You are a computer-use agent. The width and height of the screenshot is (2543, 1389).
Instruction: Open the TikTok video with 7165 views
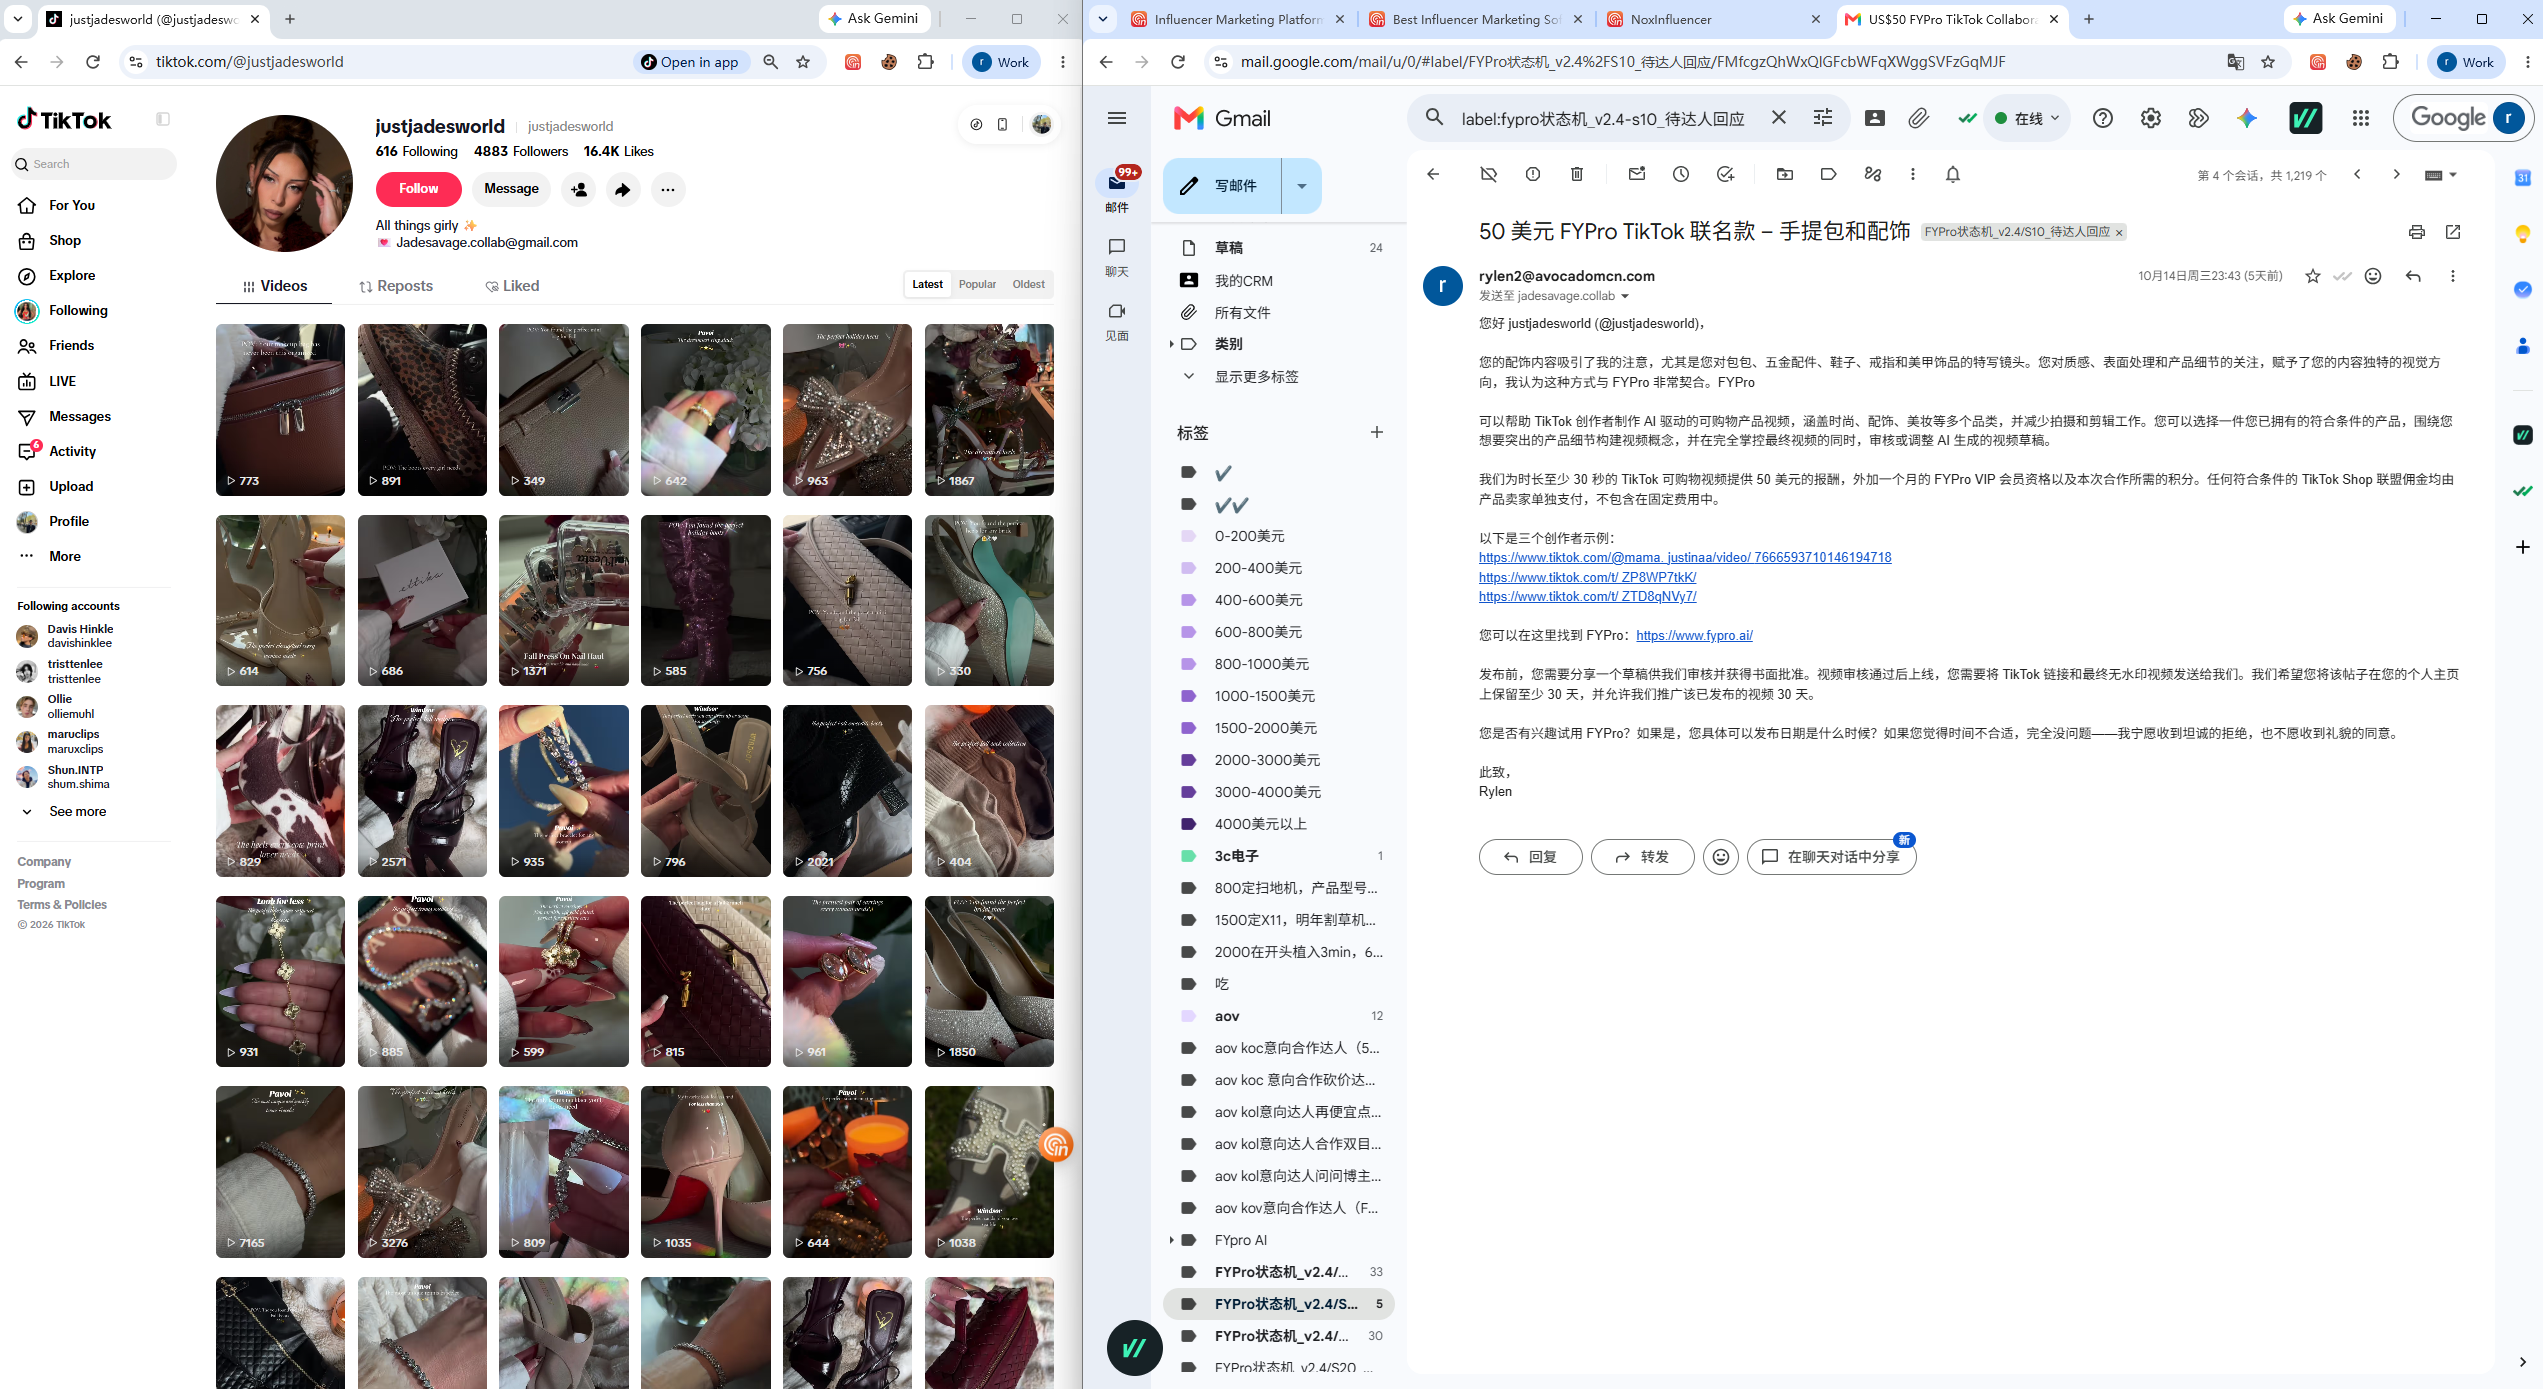coord(280,1172)
